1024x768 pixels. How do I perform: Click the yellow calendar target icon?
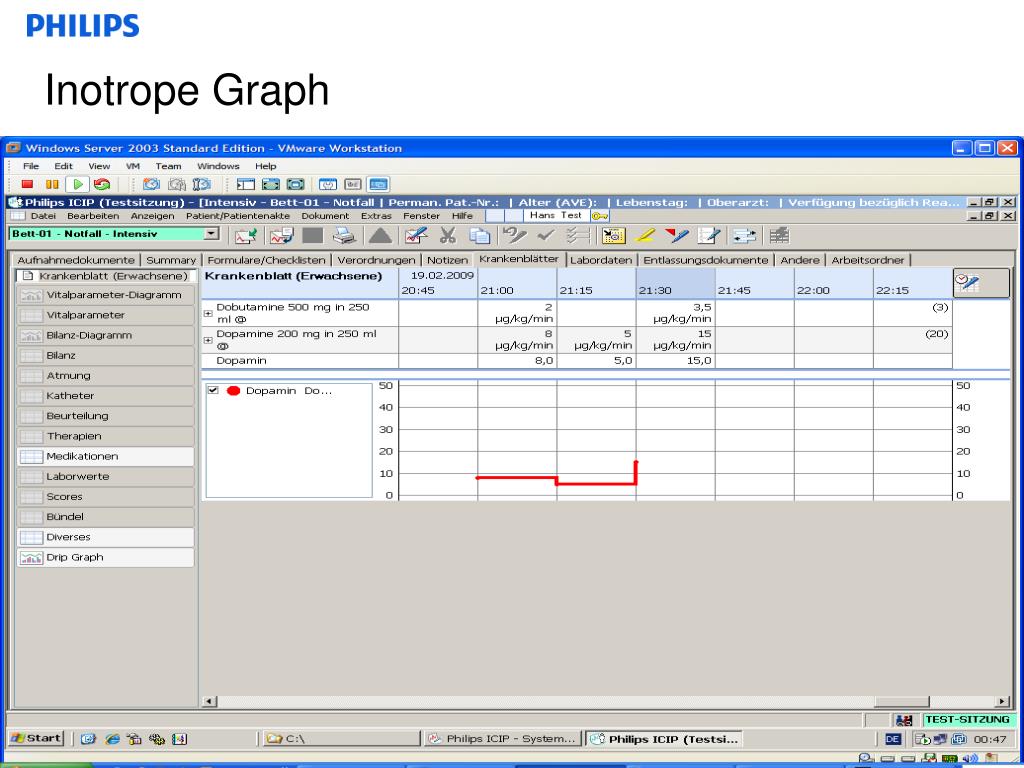tap(613, 236)
